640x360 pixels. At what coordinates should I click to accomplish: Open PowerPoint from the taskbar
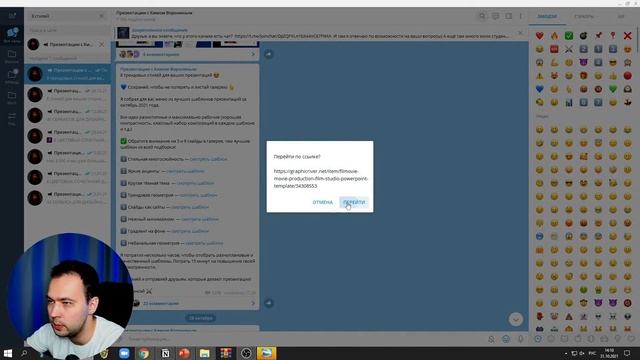pos(184,353)
